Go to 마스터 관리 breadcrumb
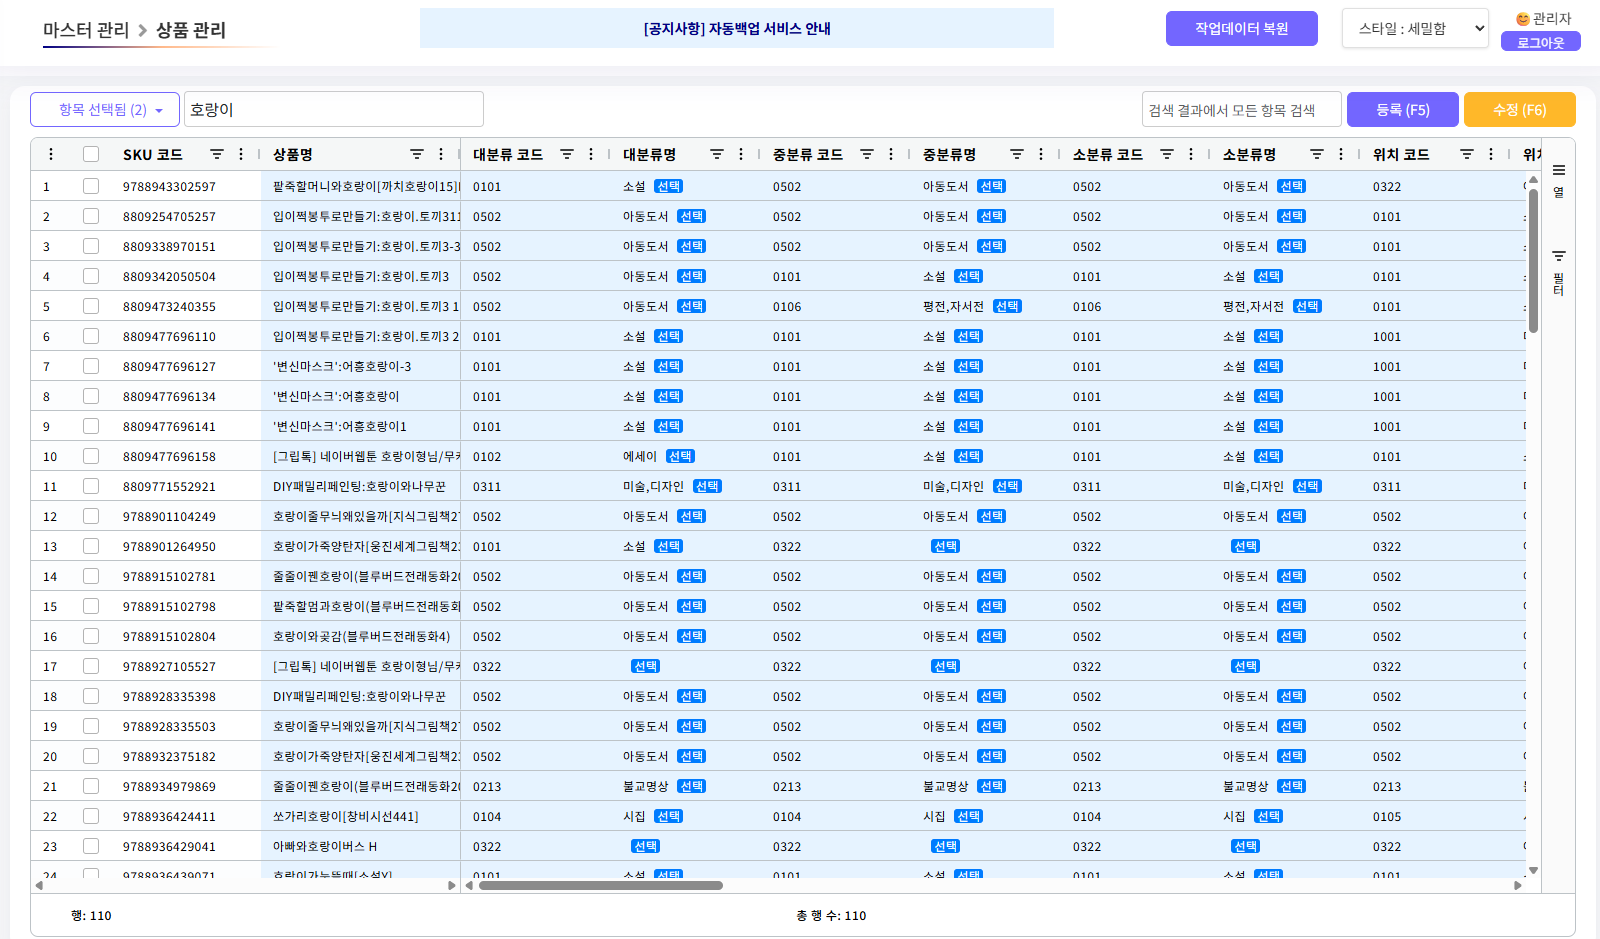This screenshot has width=1600, height=939. point(86,30)
